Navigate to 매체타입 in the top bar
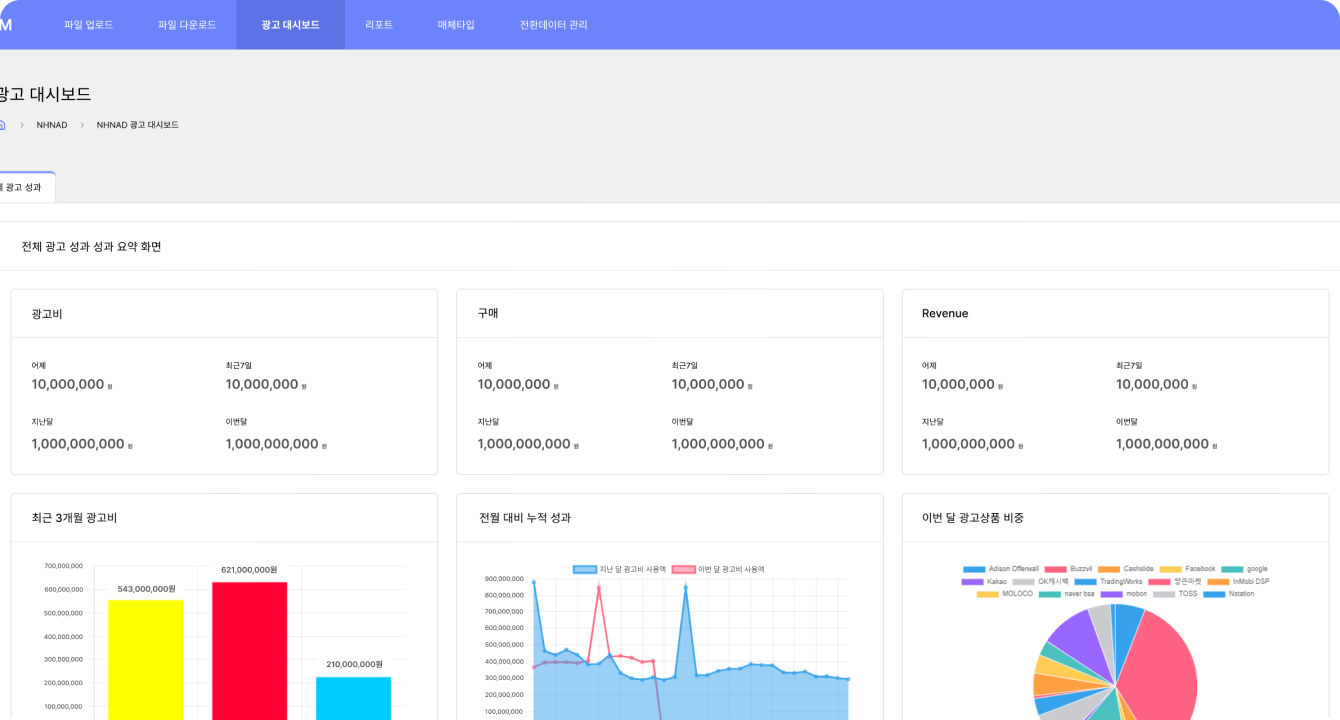Screen dimensions: 1340x720 click(x=456, y=25)
